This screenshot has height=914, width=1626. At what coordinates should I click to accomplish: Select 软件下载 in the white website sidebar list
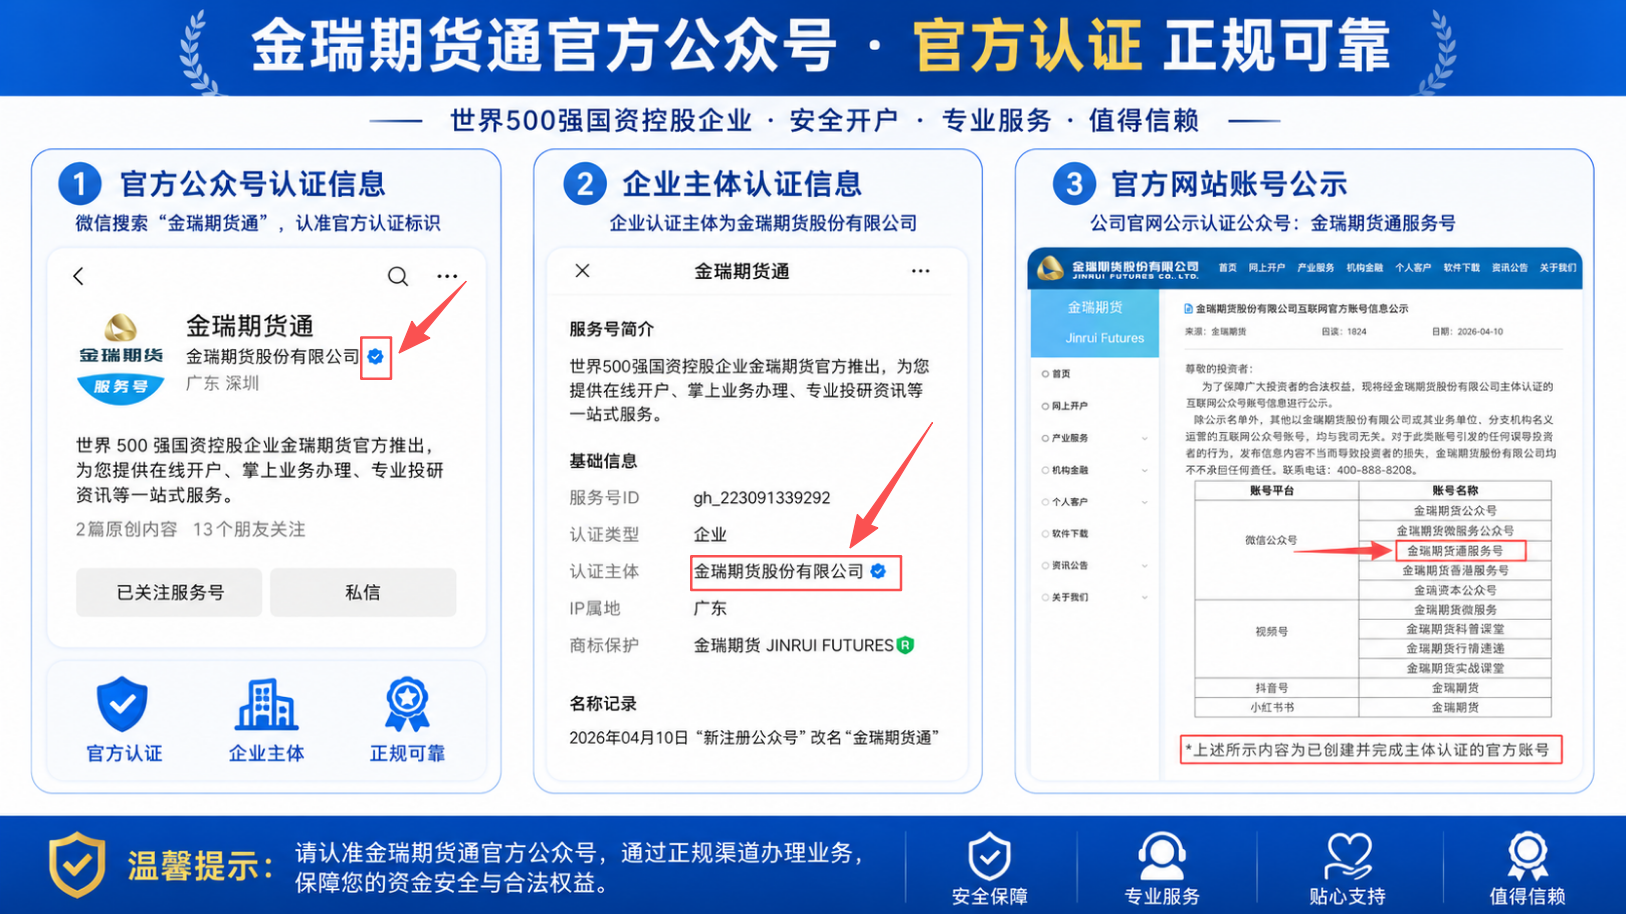[x=1070, y=534]
